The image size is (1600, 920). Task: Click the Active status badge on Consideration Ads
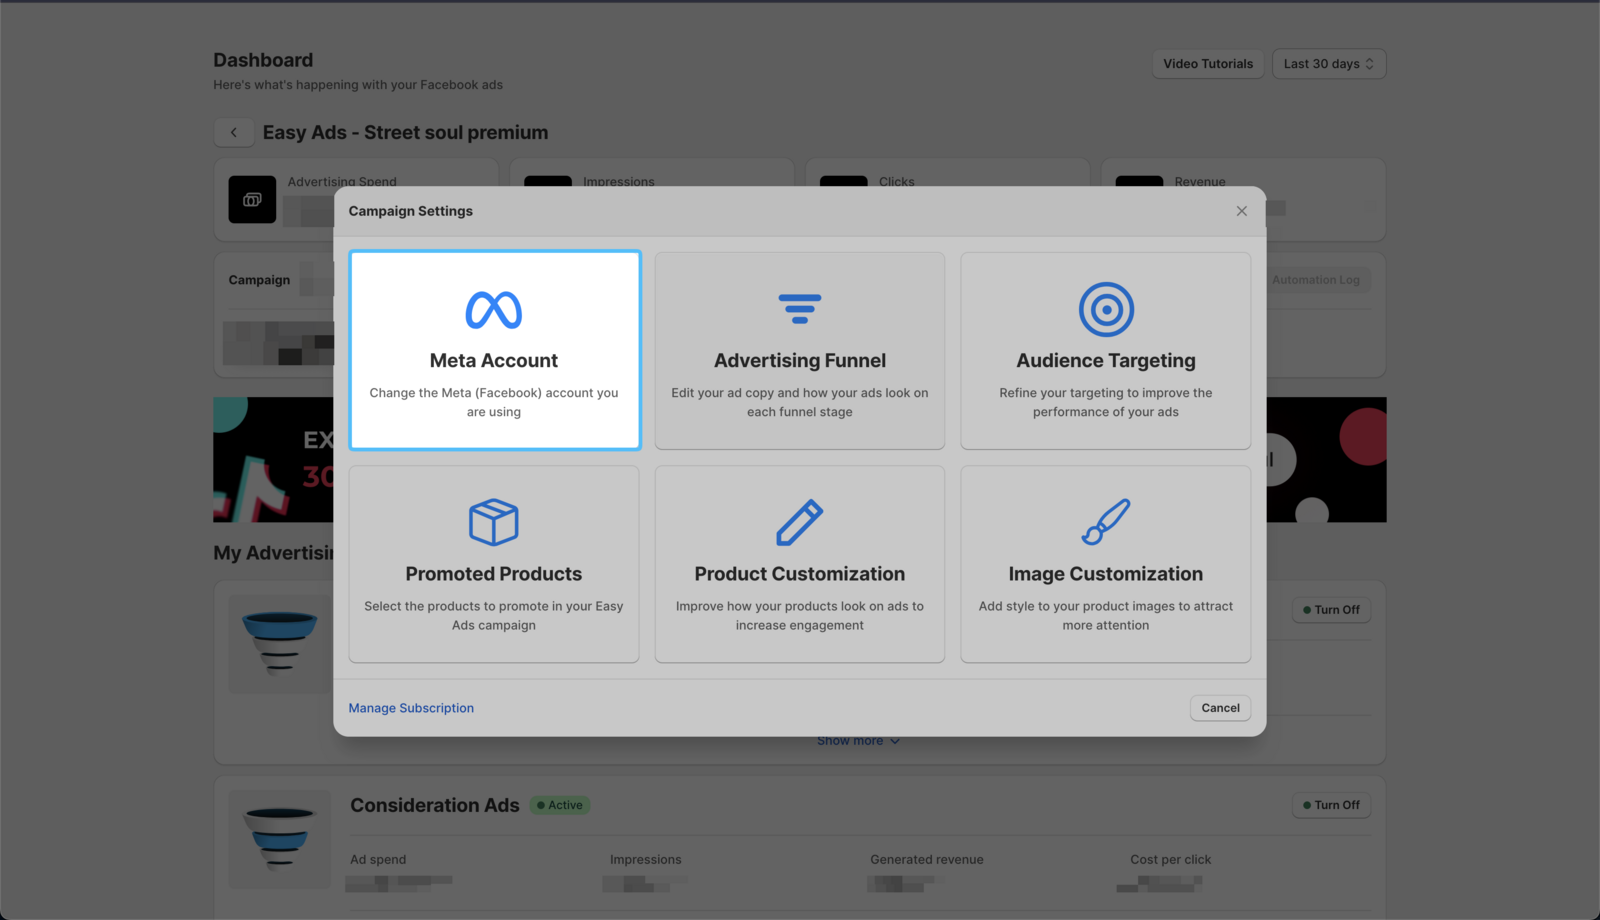pos(559,805)
